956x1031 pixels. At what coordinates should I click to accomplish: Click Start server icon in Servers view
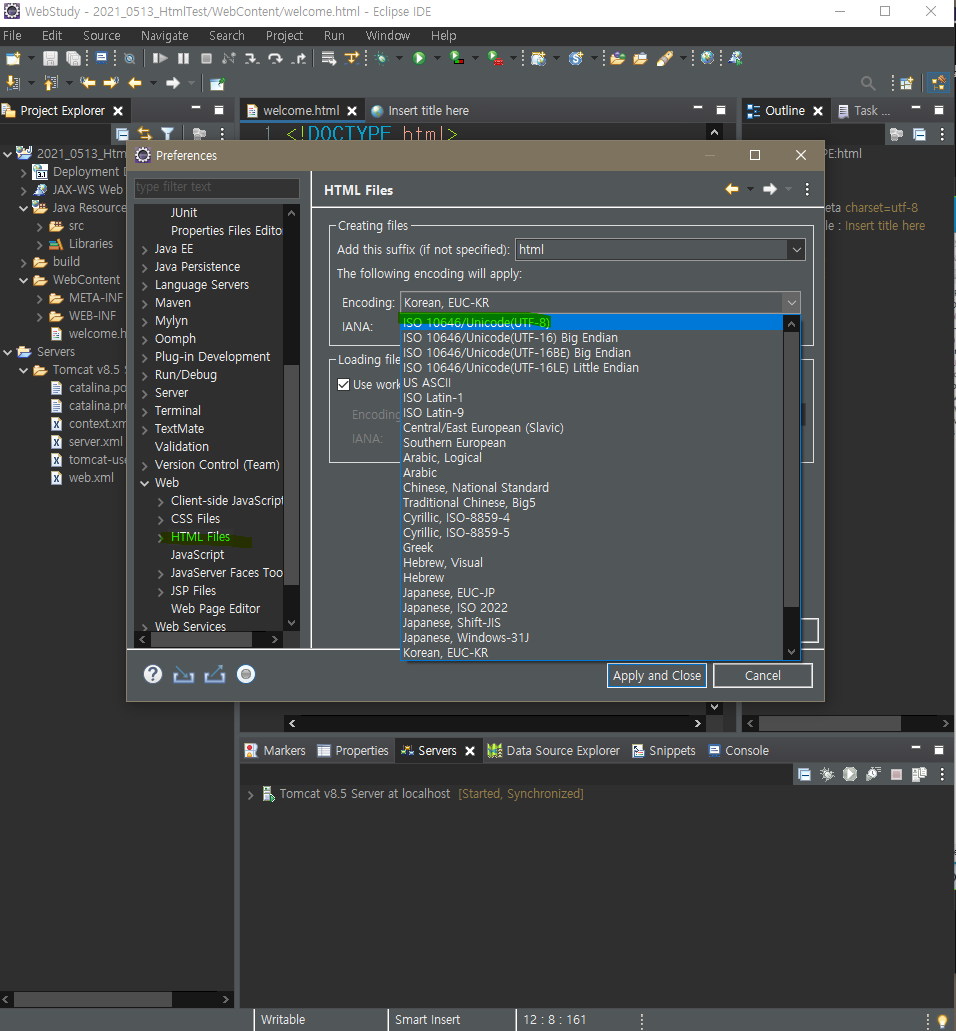click(x=850, y=774)
